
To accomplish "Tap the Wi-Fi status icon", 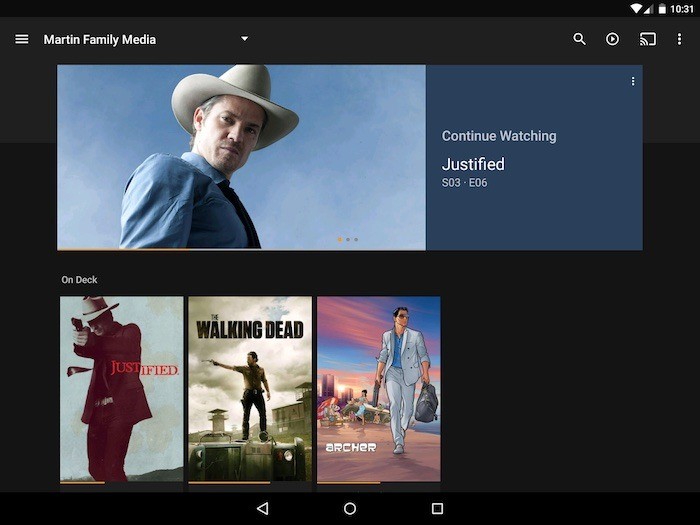I will (x=636, y=8).
